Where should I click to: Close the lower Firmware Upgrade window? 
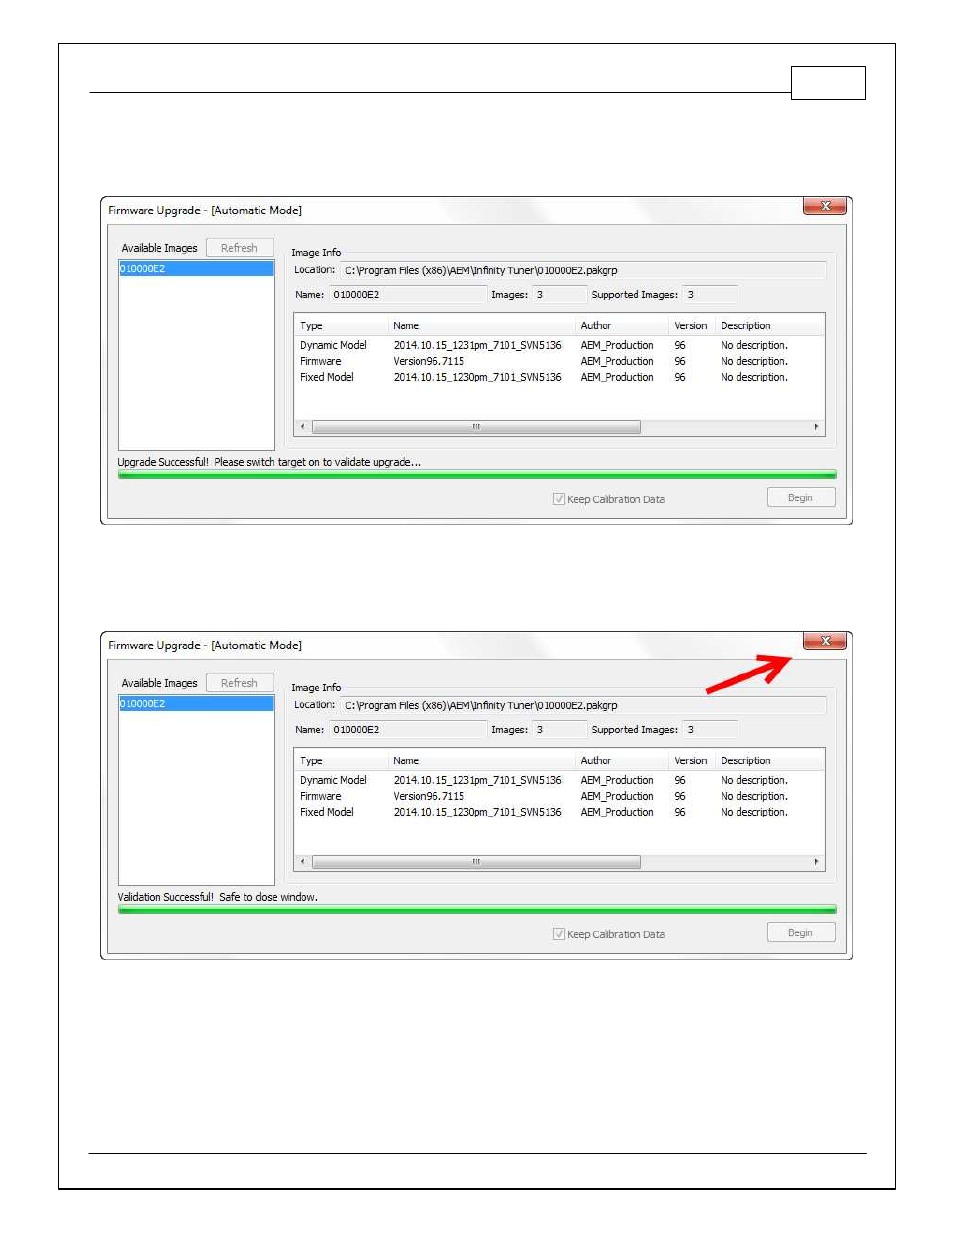(x=825, y=641)
